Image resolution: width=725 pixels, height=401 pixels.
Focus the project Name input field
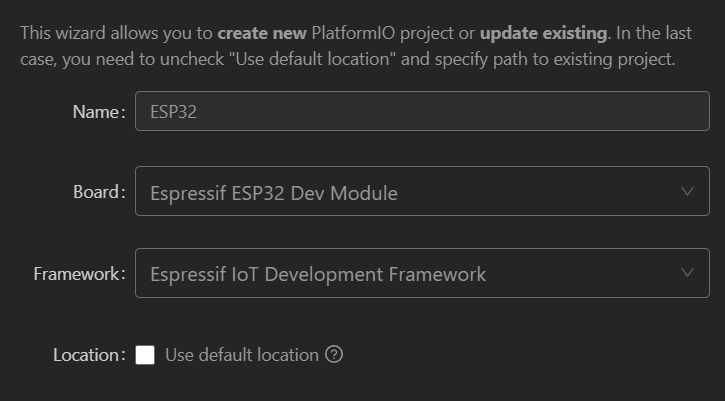tap(422, 111)
